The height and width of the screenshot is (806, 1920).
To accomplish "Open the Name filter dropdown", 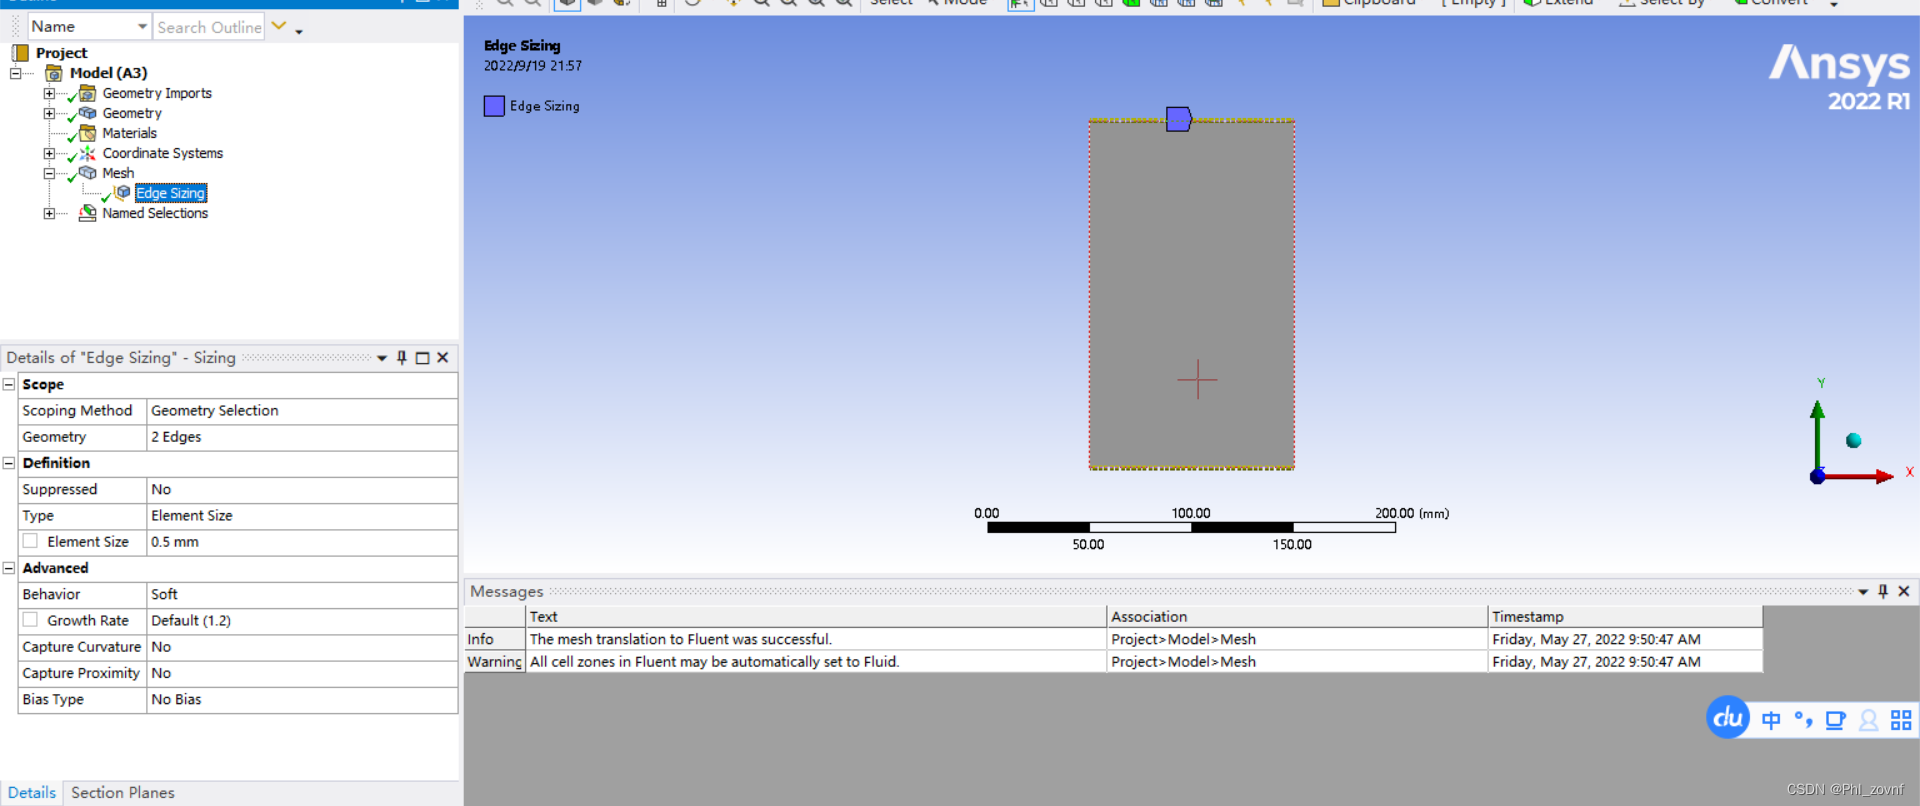I will [142, 27].
